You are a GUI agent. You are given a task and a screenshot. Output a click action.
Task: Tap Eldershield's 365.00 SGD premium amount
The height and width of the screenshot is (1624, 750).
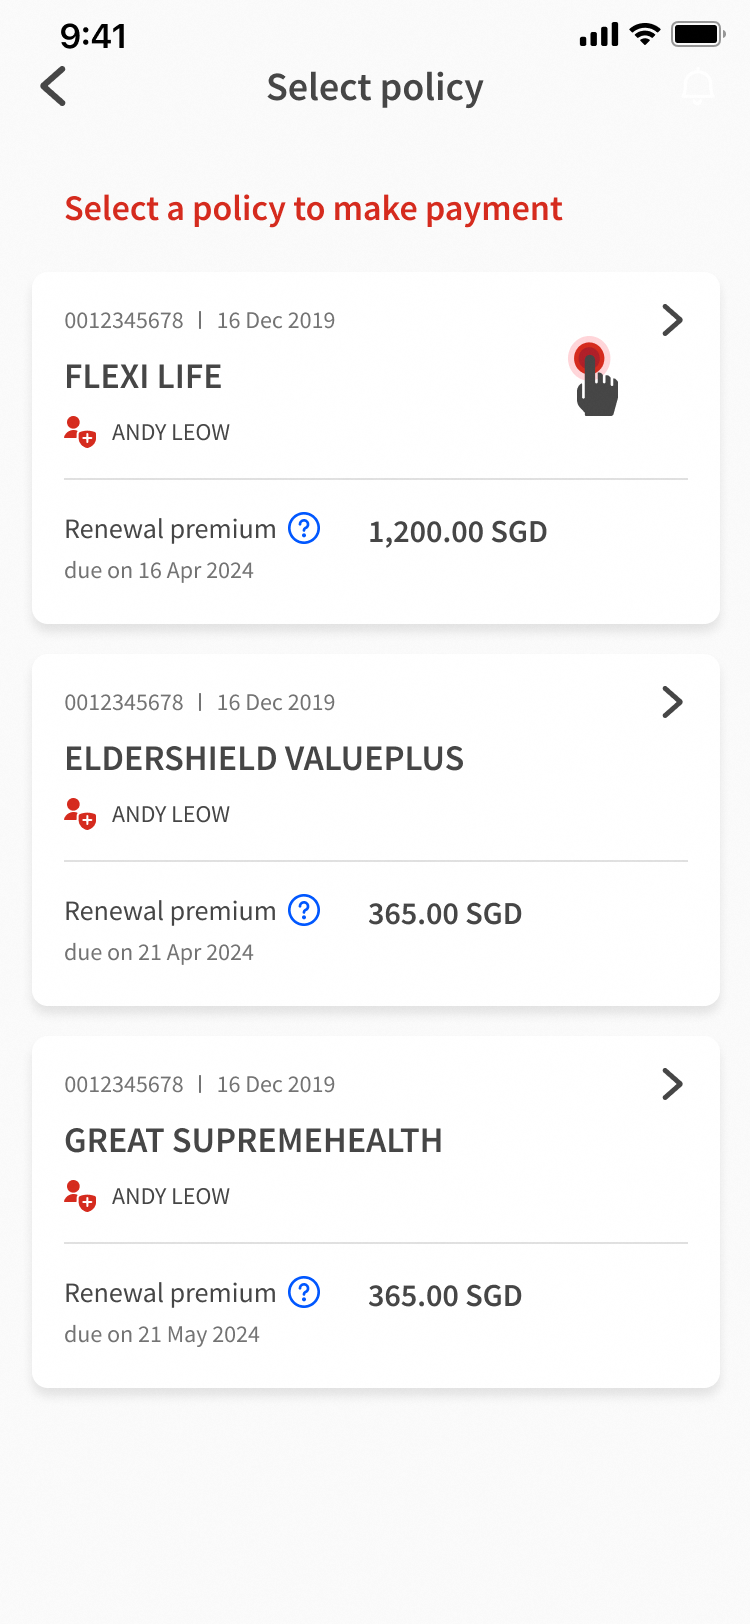(445, 914)
